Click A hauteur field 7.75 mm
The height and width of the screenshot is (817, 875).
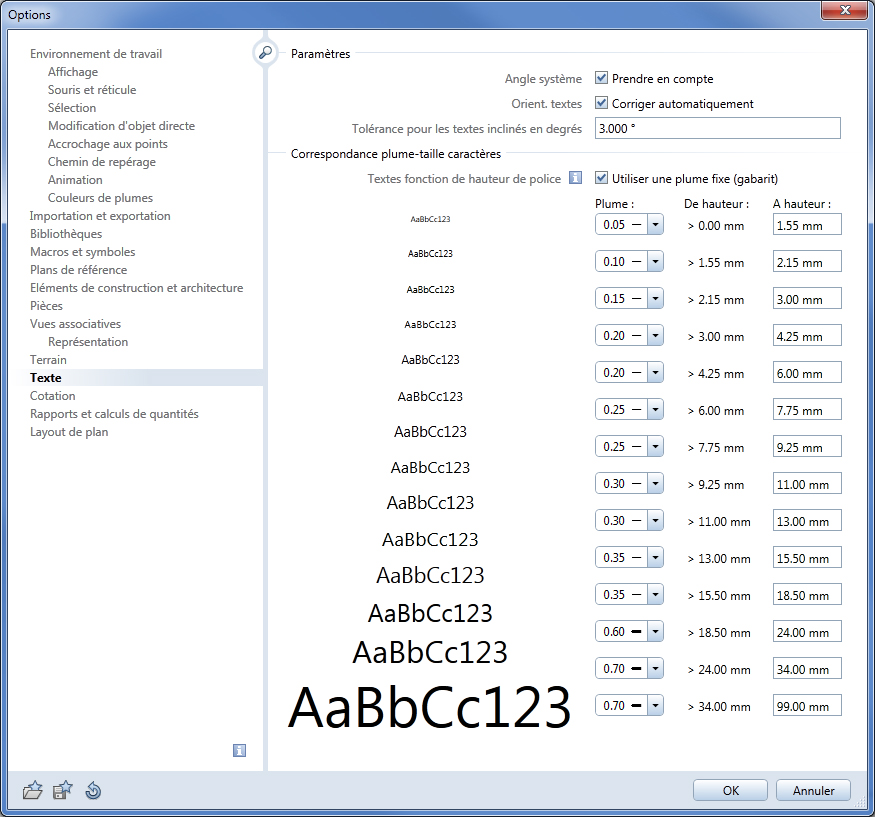click(807, 410)
